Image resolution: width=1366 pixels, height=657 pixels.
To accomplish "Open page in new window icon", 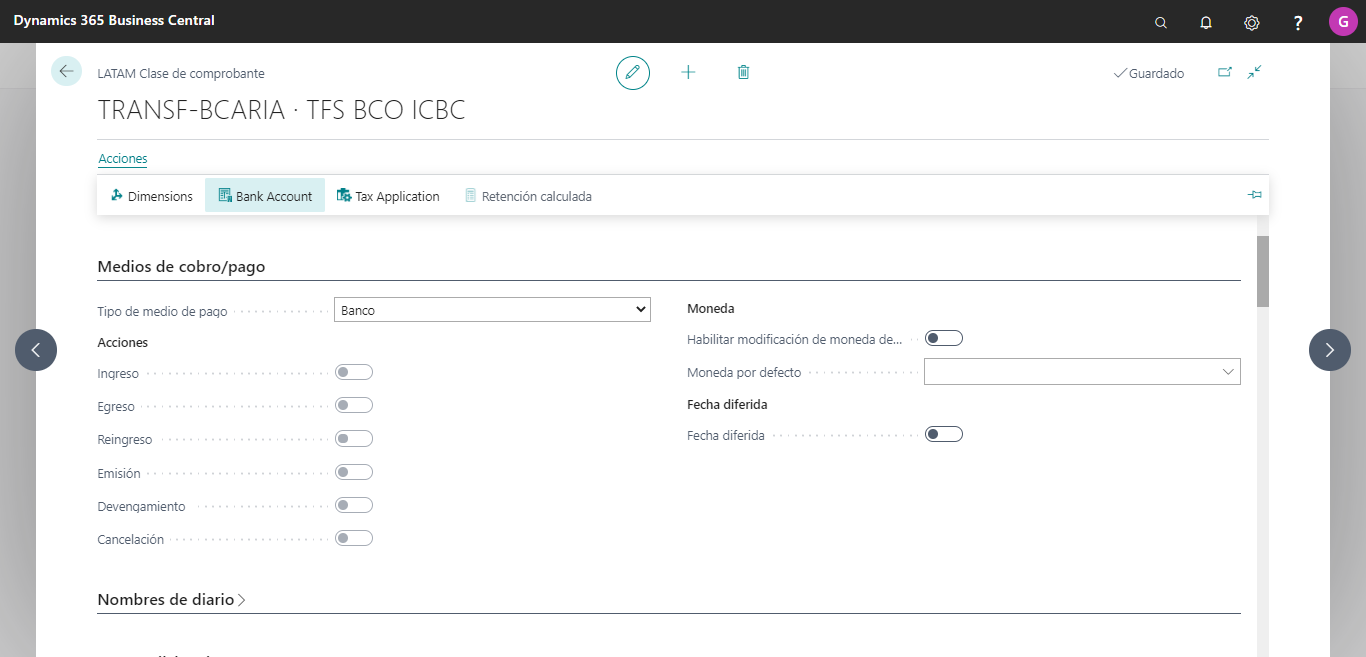I will [x=1225, y=72].
